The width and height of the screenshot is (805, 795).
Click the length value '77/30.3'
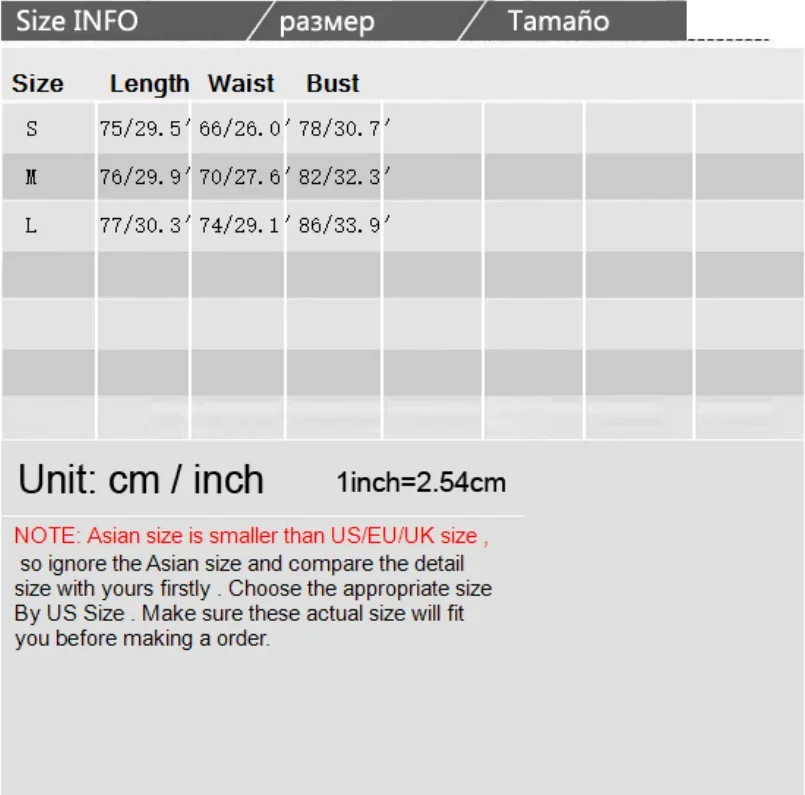pyautogui.click(x=145, y=225)
